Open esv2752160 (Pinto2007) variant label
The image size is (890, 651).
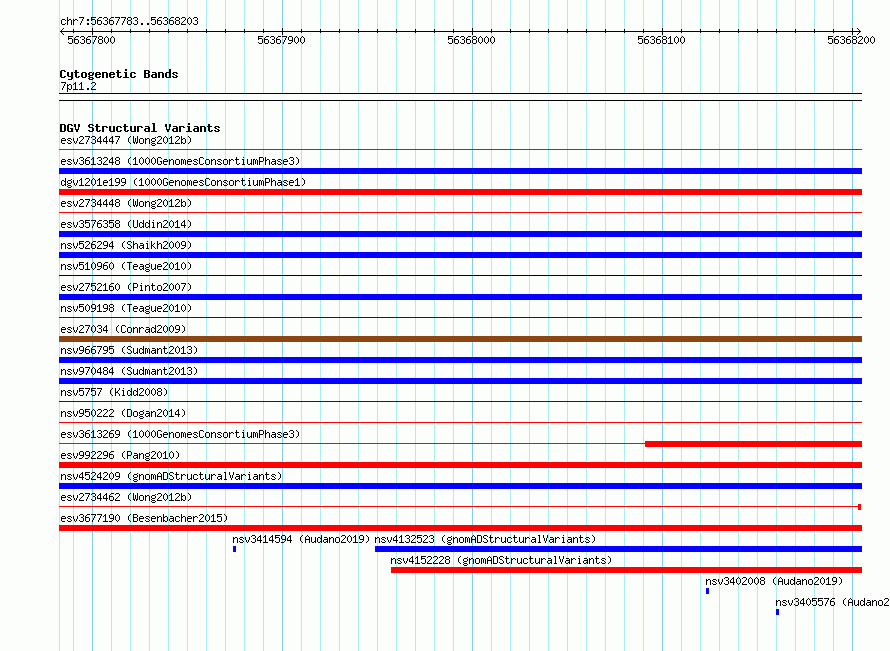pos(126,287)
